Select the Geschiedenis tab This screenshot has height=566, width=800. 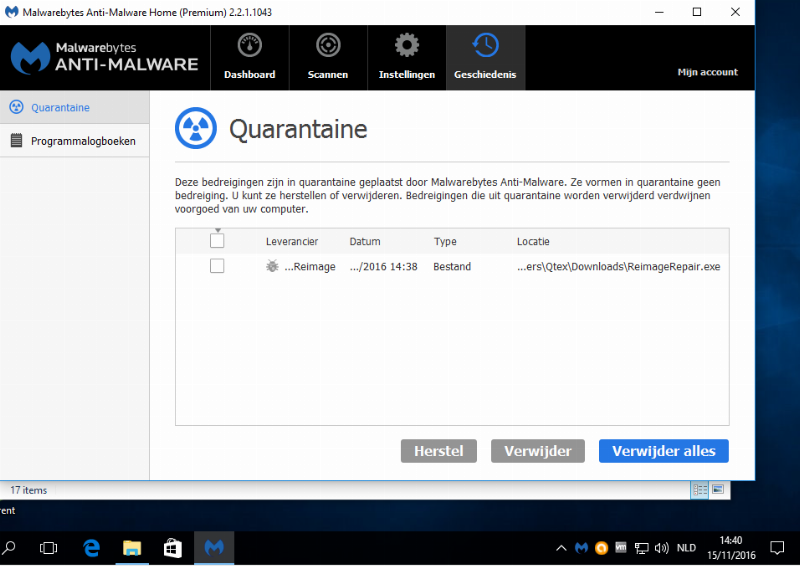point(485,58)
